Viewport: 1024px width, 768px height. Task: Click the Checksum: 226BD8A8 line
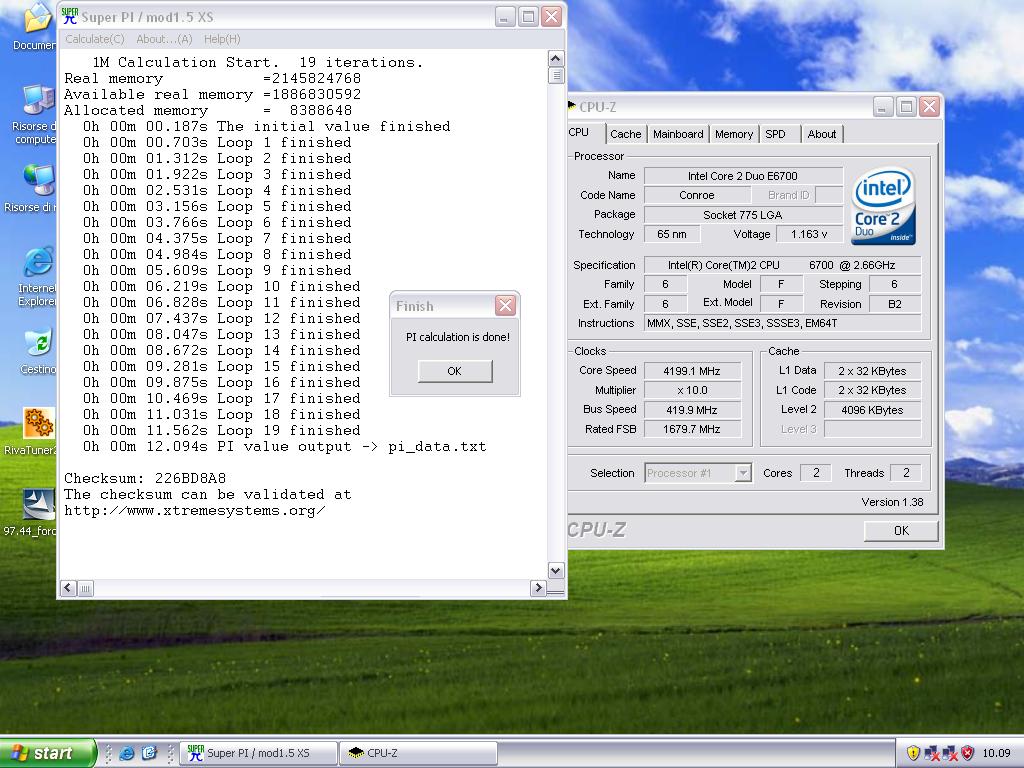click(x=145, y=478)
